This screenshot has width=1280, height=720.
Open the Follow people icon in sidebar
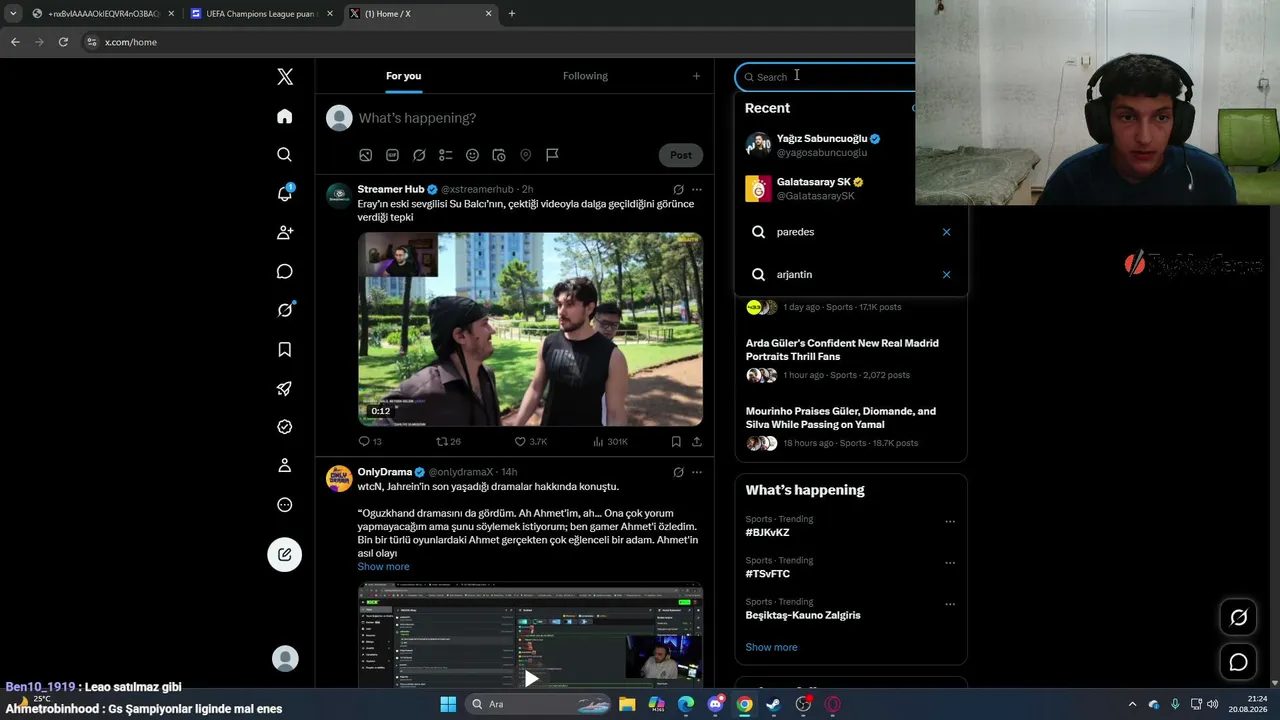pyautogui.click(x=285, y=232)
